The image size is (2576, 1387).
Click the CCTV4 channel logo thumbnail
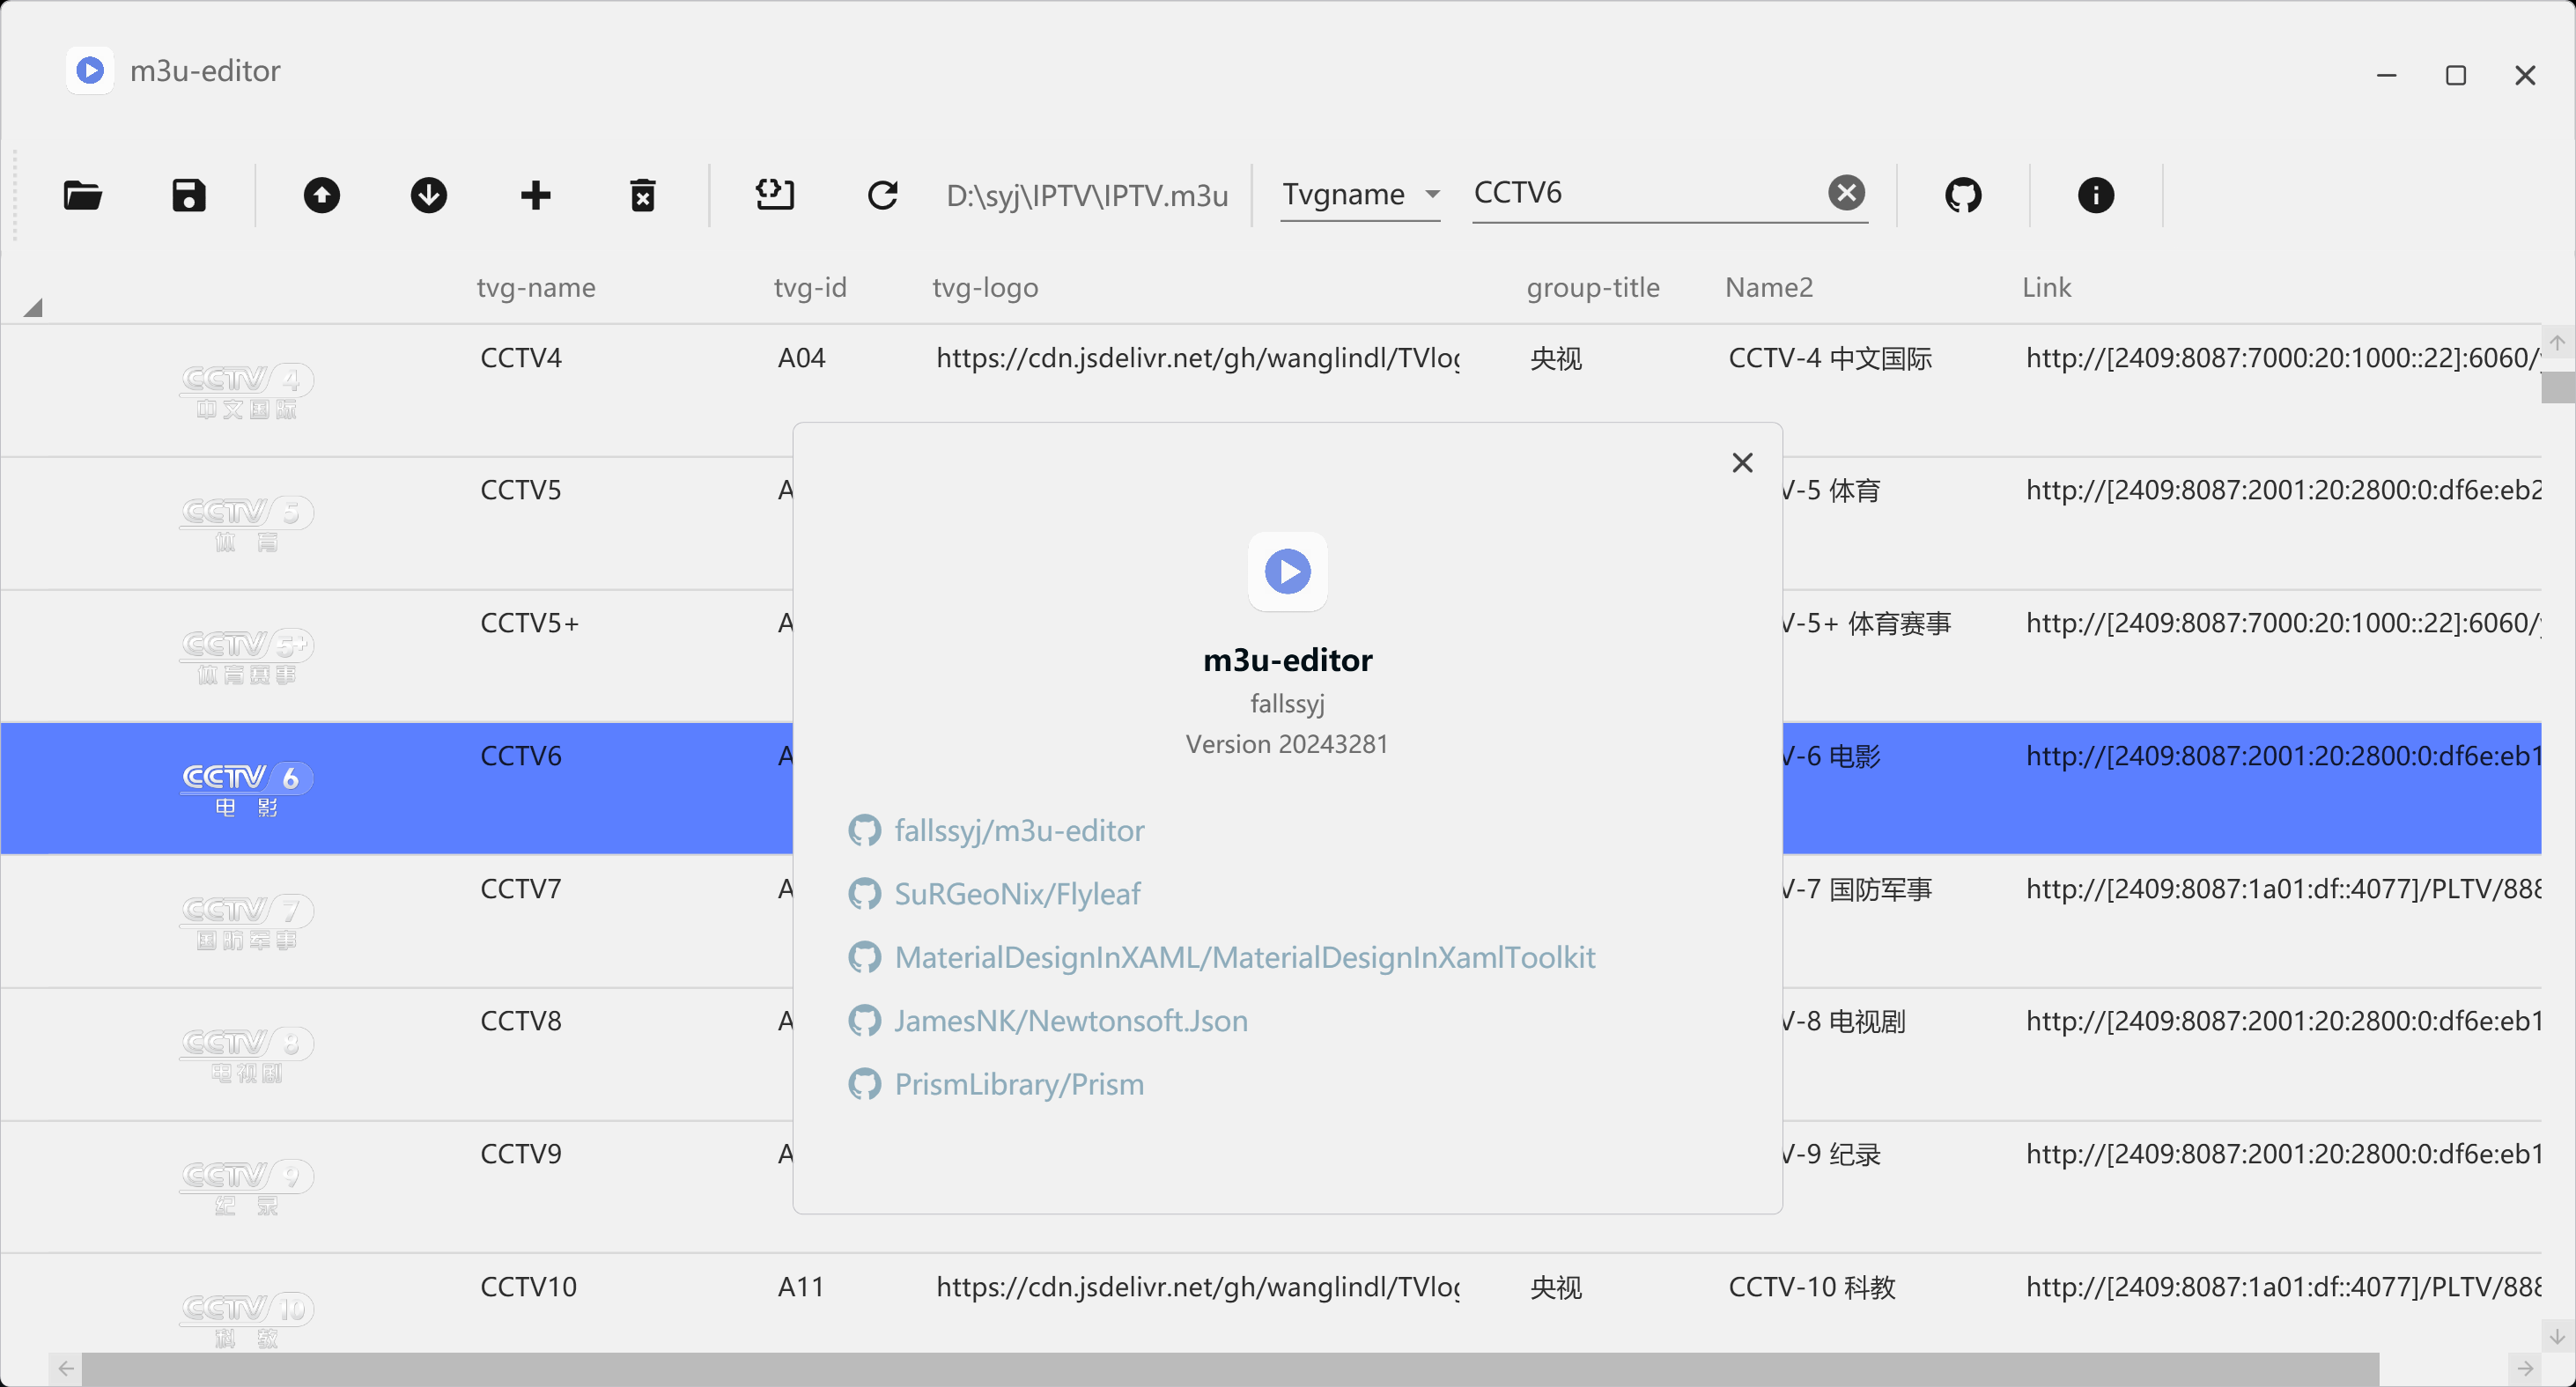pyautogui.click(x=246, y=390)
